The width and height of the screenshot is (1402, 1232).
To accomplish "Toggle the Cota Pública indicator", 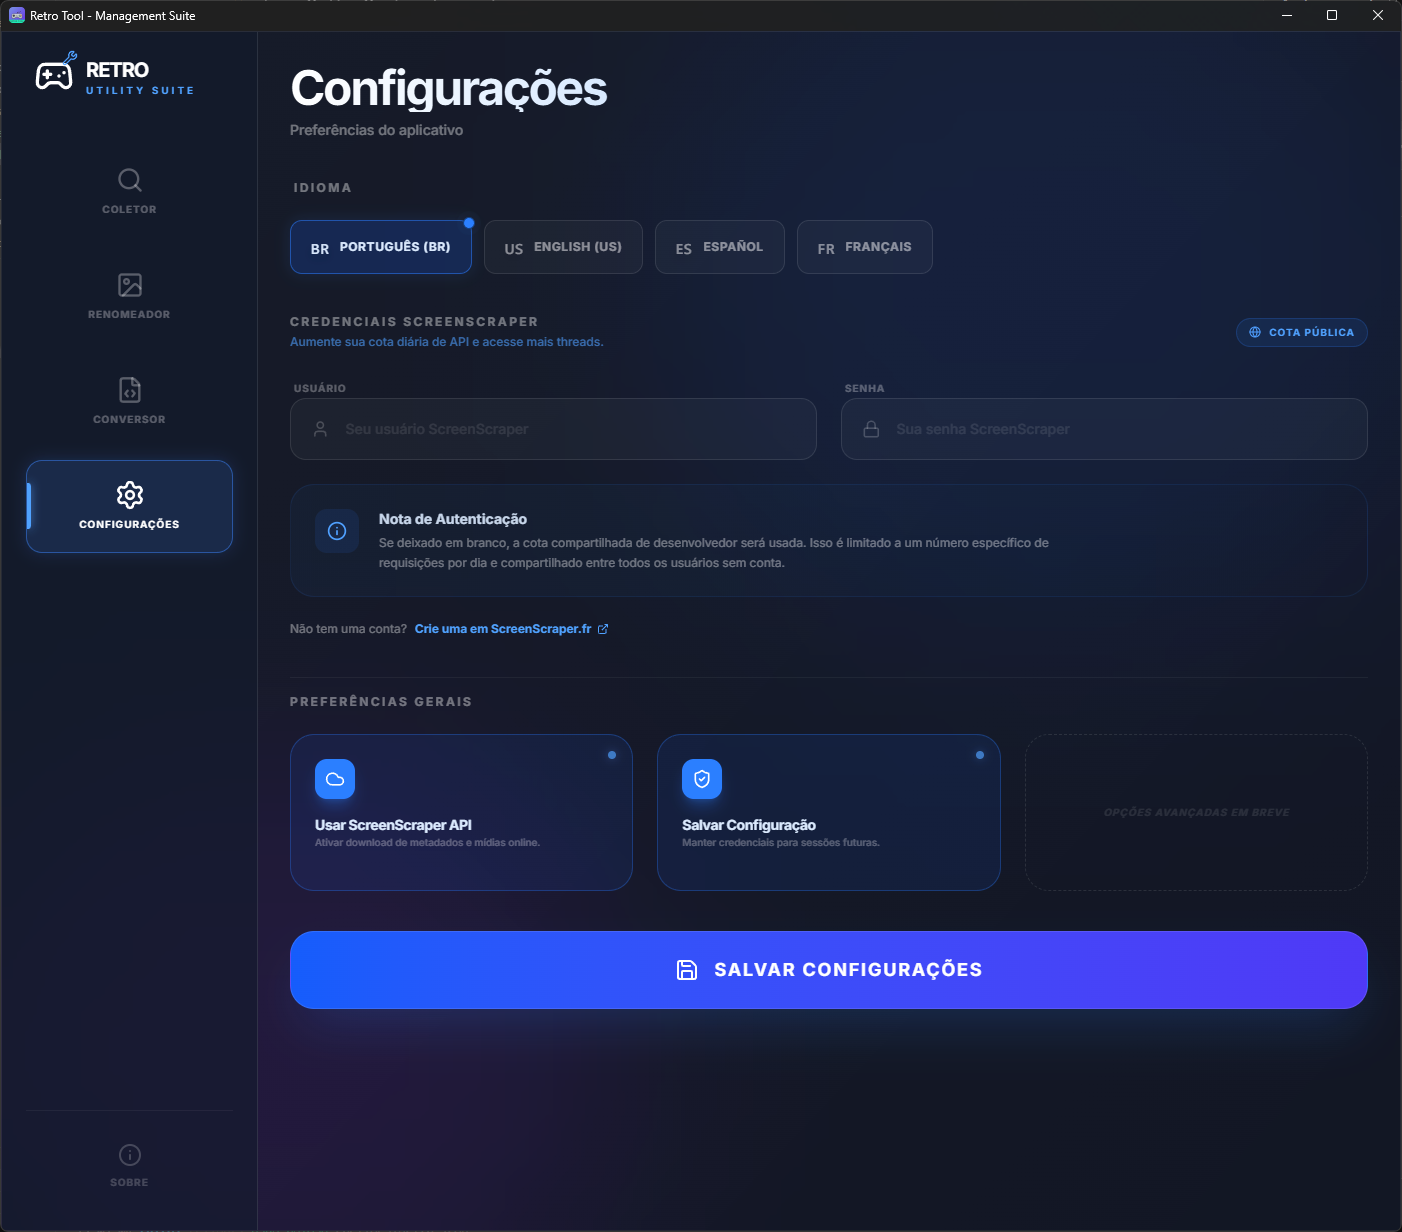I will [x=1301, y=332].
